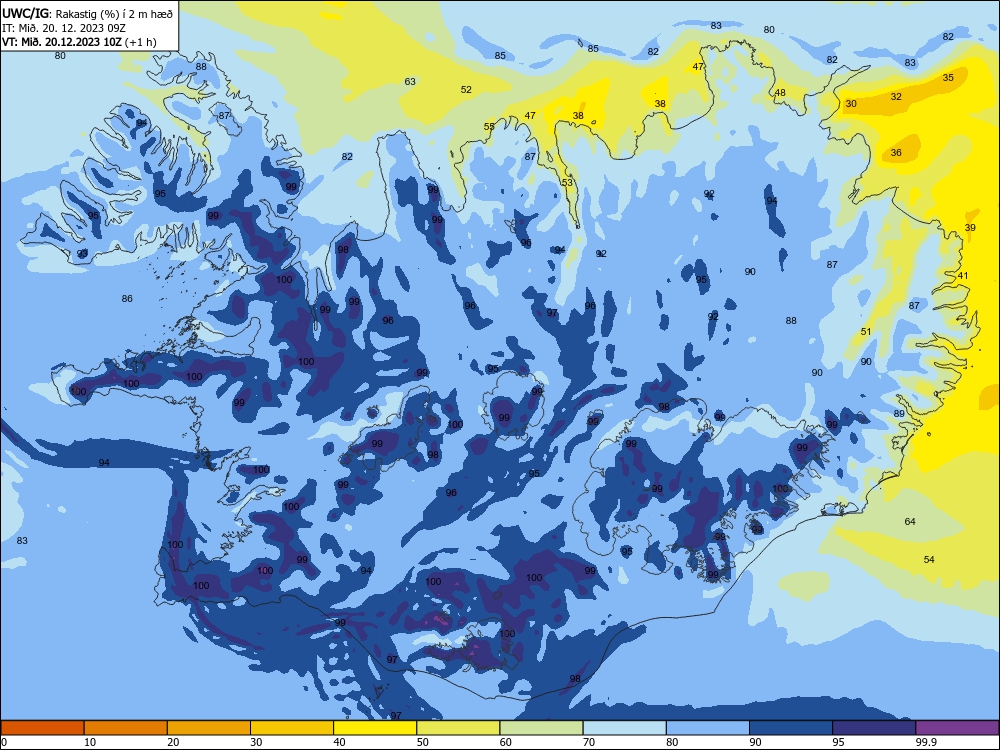Screen dimensions: 1000x750
Task: Click the map value '86' west of Iceland
Action: [x=127, y=298]
